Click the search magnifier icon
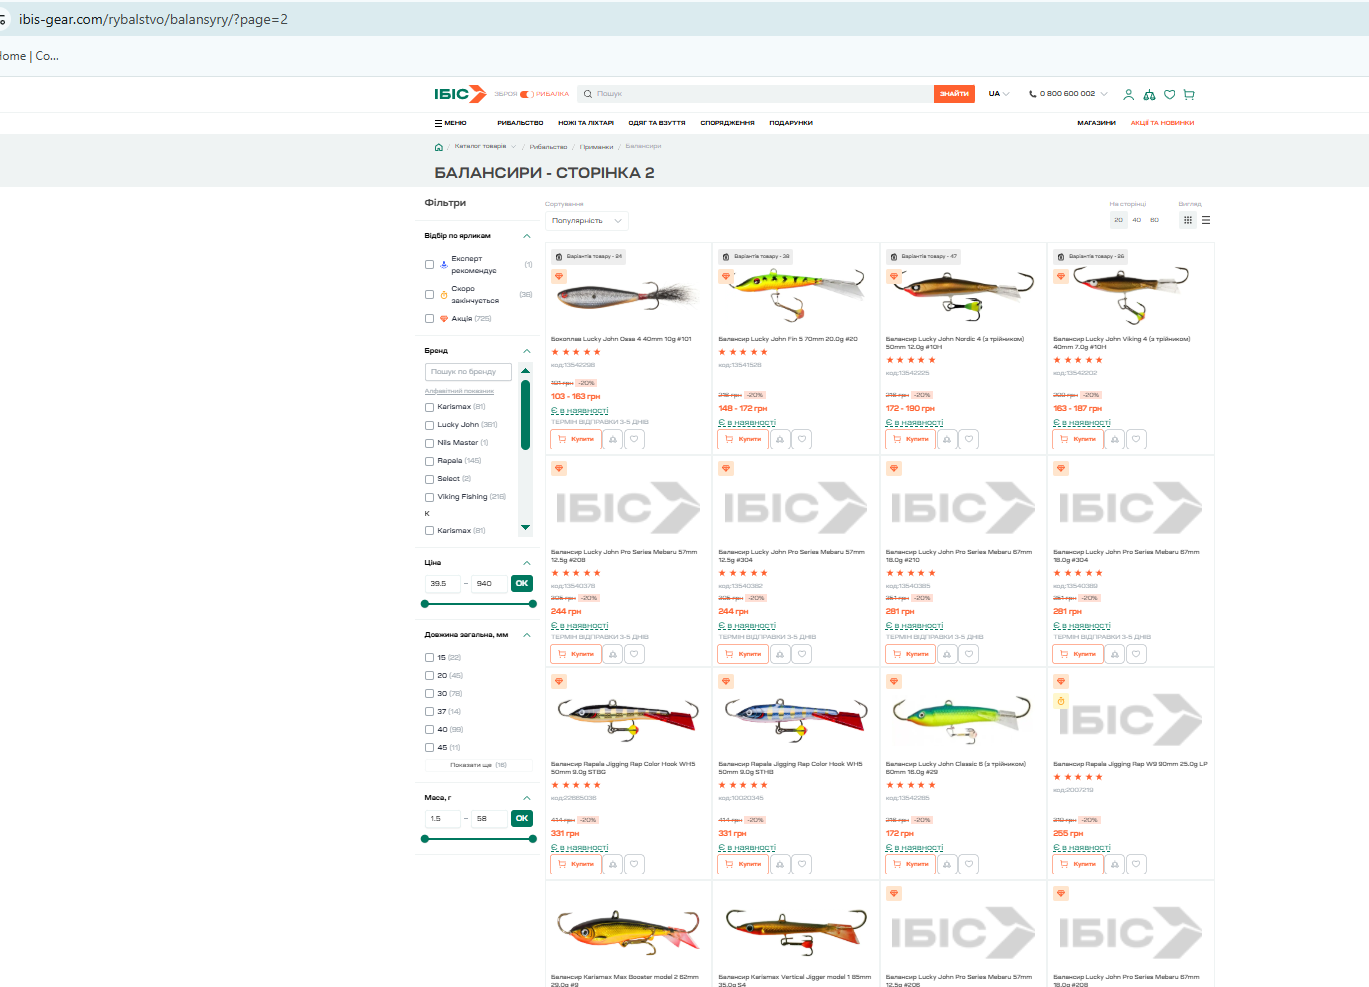 588,94
